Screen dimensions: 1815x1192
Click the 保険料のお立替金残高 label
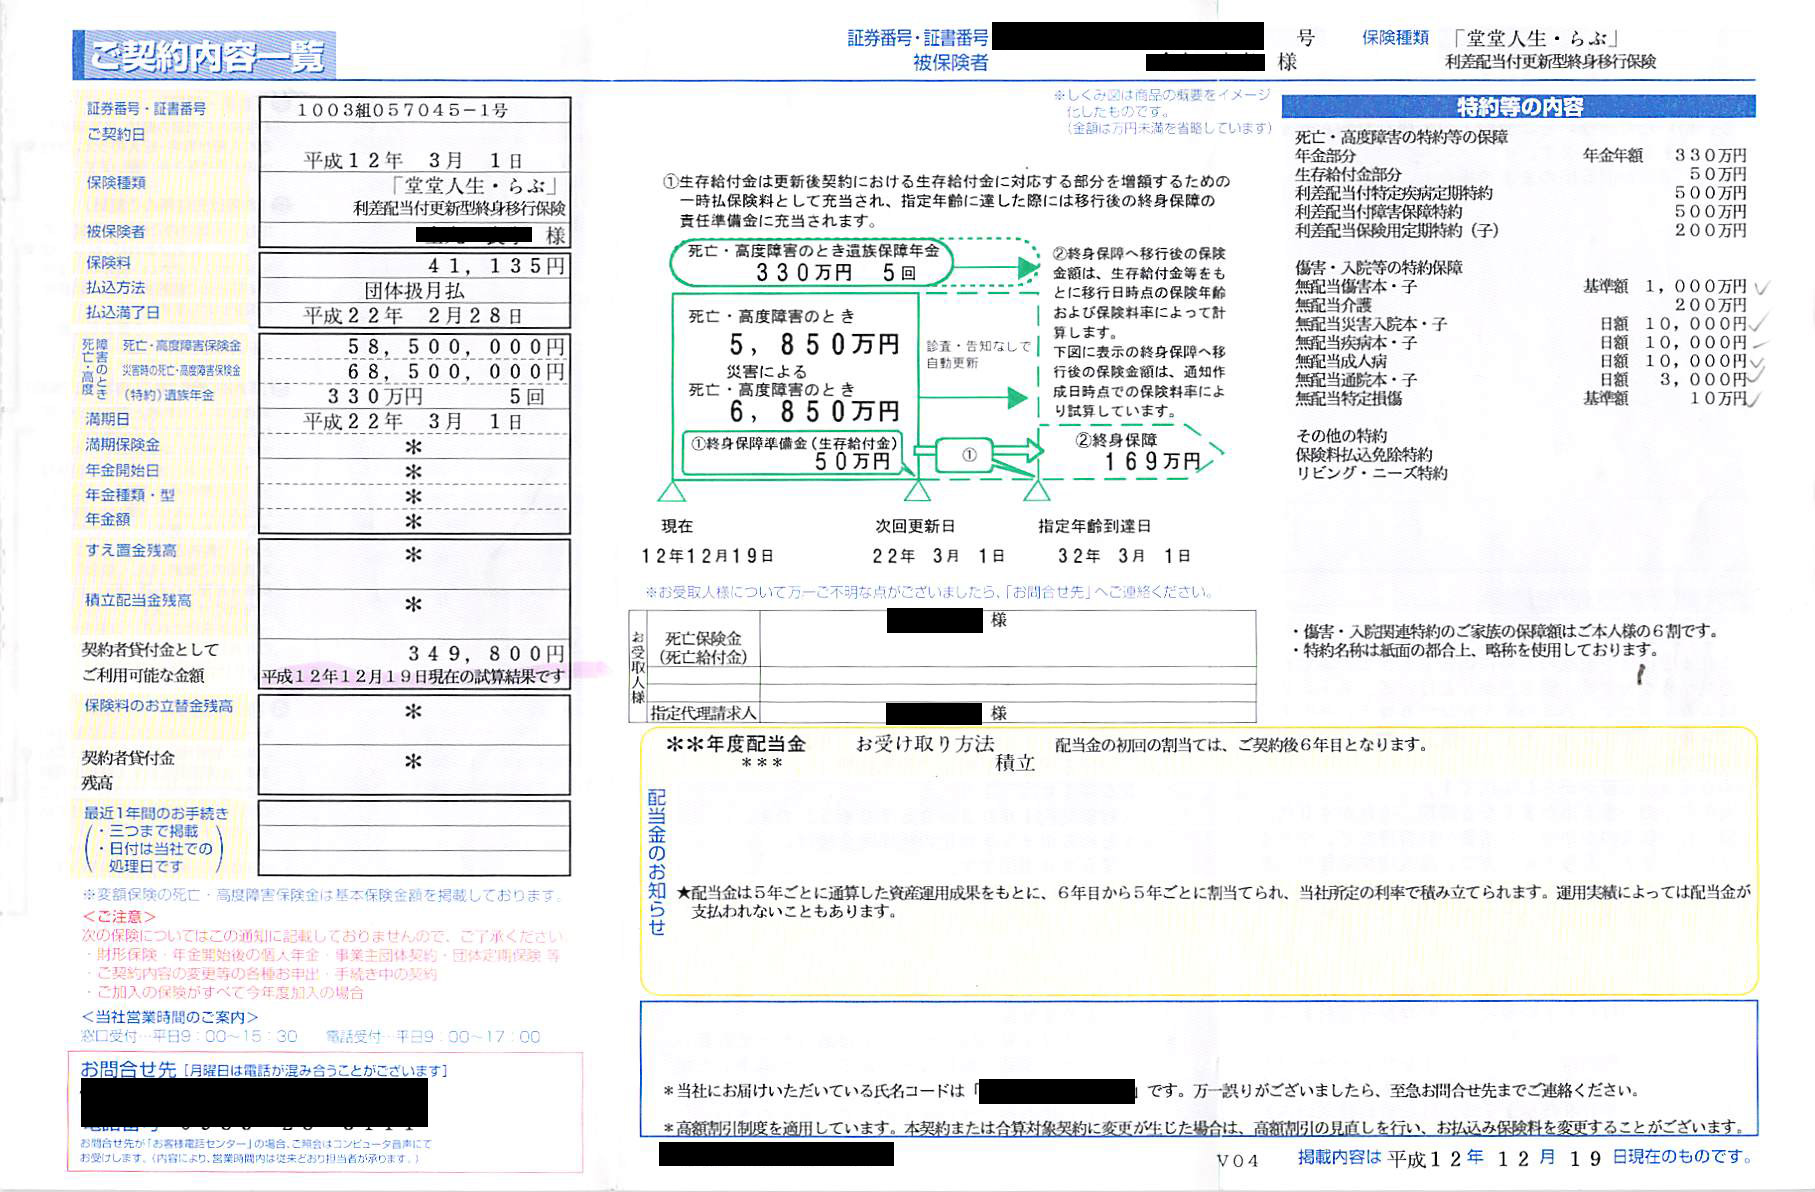pos(159,705)
